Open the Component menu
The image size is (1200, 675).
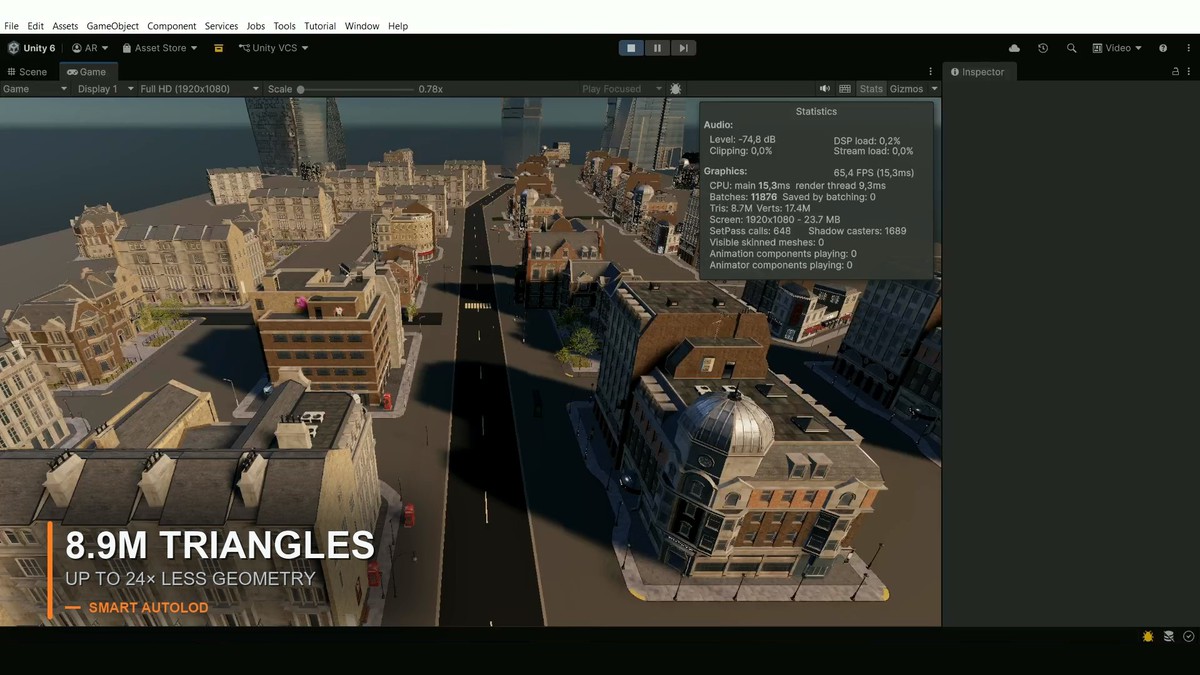pos(172,26)
